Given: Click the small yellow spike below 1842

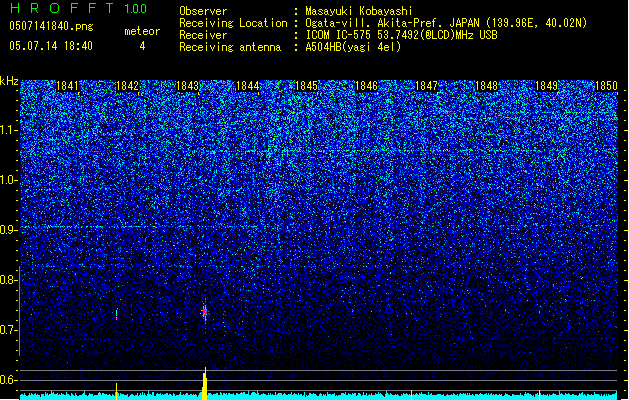Looking at the screenshot, I should pos(116,391).
